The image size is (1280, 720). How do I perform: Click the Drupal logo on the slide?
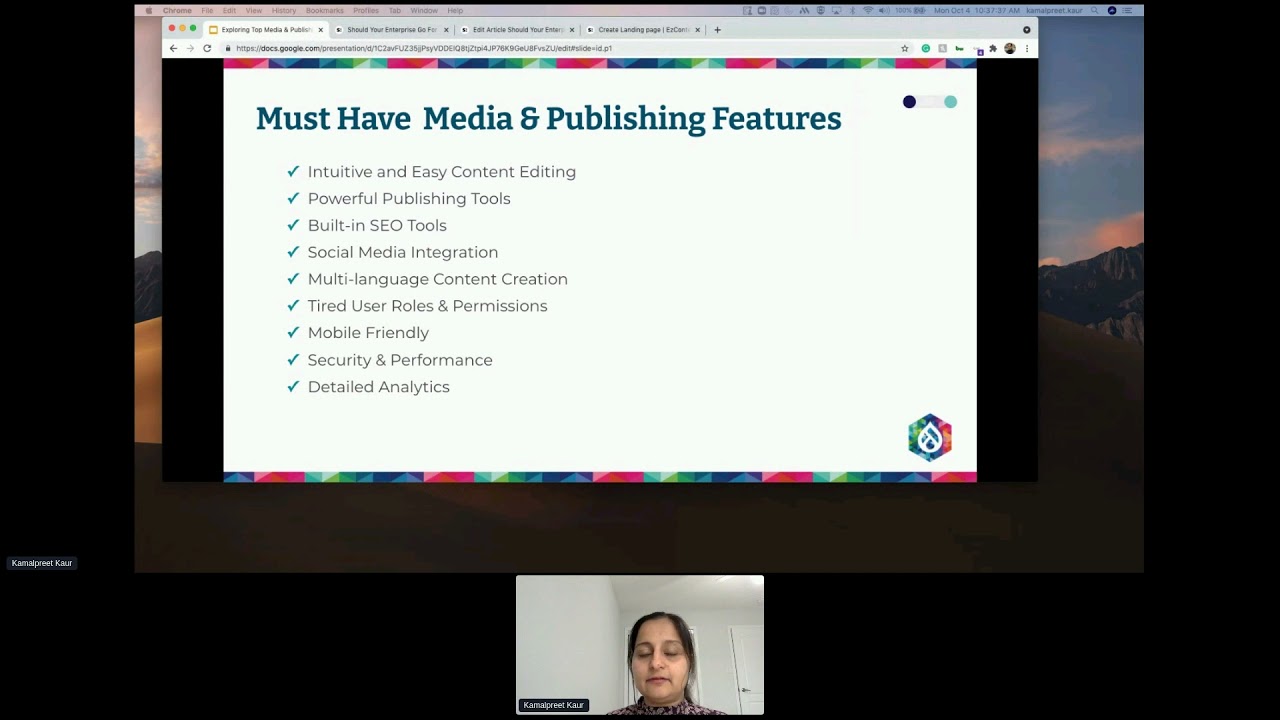930,438
